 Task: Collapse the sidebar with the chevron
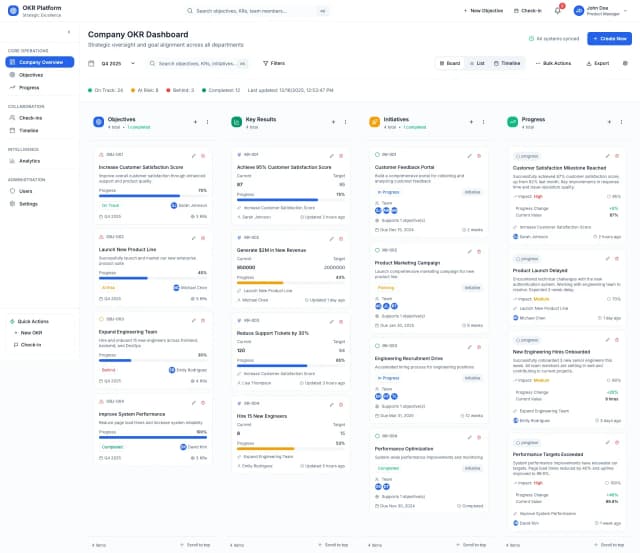(68, 32)
